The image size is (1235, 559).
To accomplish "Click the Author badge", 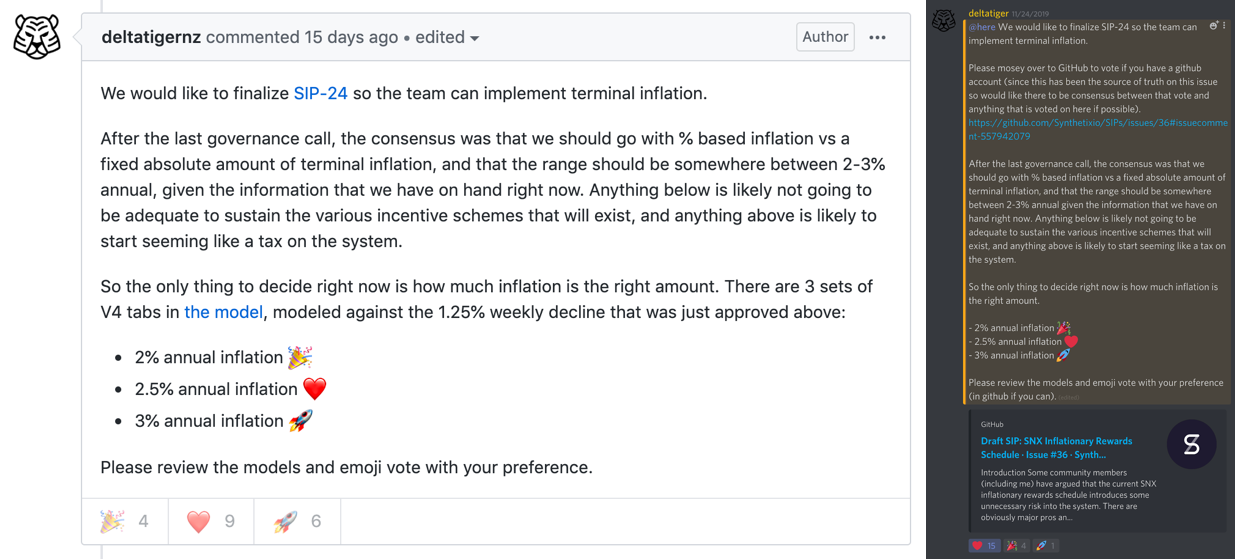I will click(x=825, y=37).
